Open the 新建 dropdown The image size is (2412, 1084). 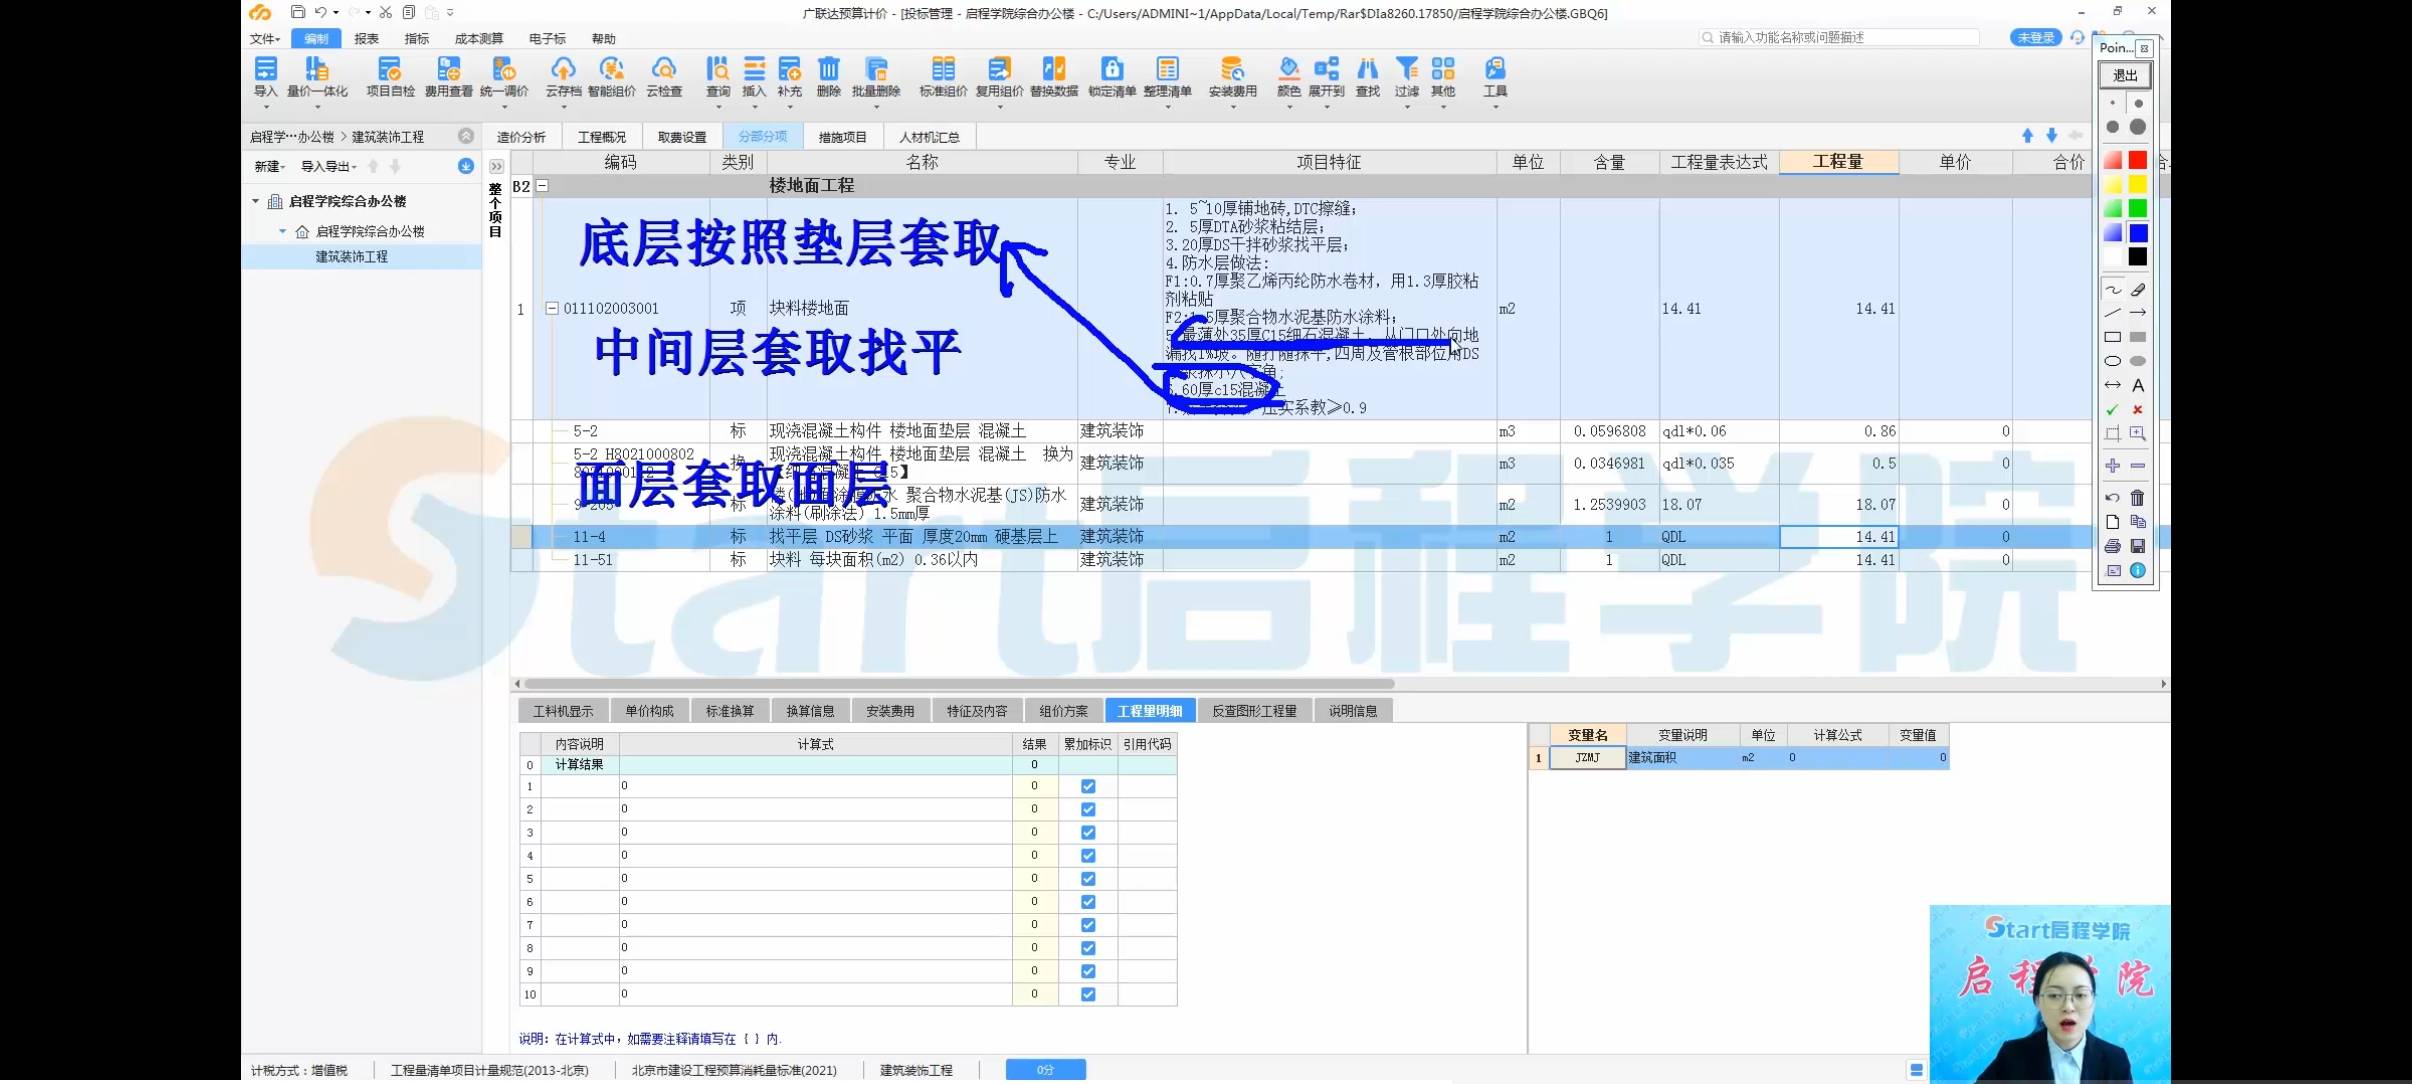coord(269,166)
